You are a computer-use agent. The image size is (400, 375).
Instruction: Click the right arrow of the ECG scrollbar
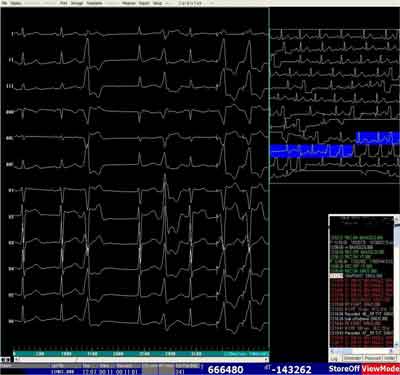click(x=266, y=359)
